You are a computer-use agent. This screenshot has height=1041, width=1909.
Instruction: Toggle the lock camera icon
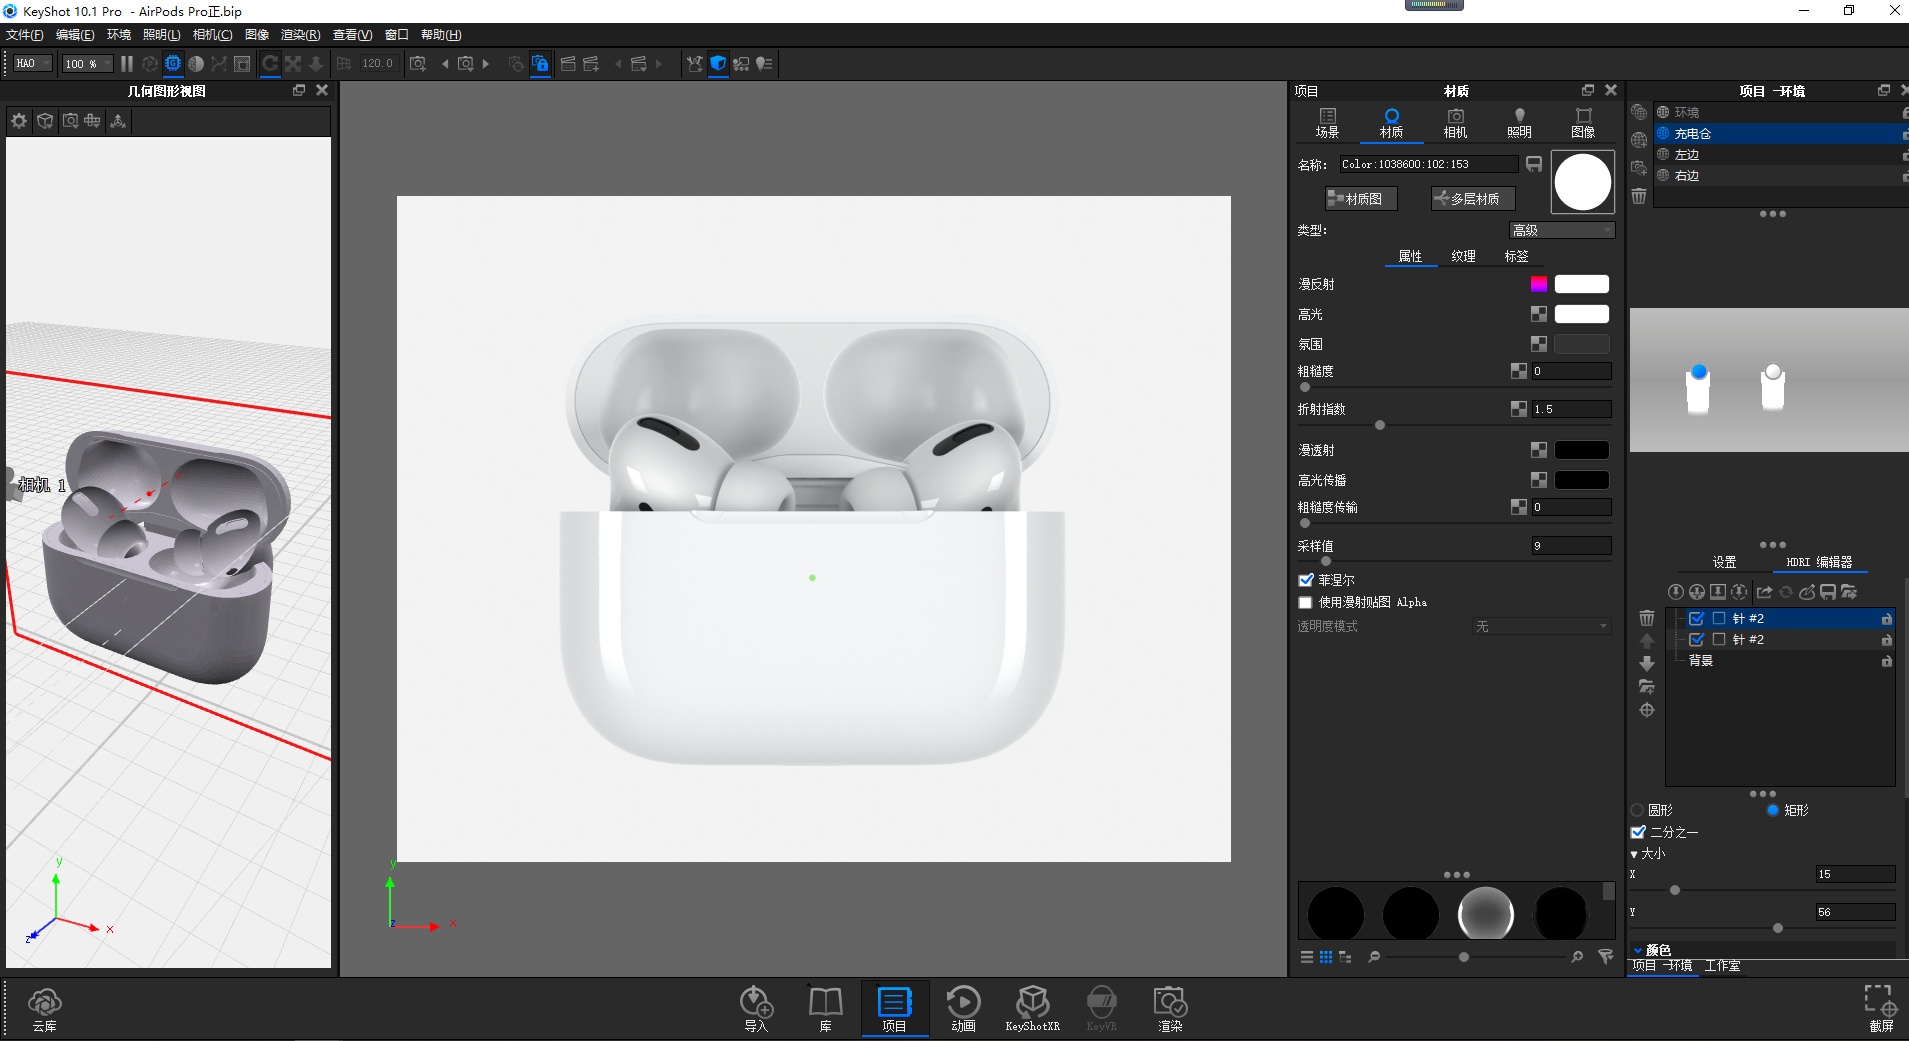tap(540, 64)
